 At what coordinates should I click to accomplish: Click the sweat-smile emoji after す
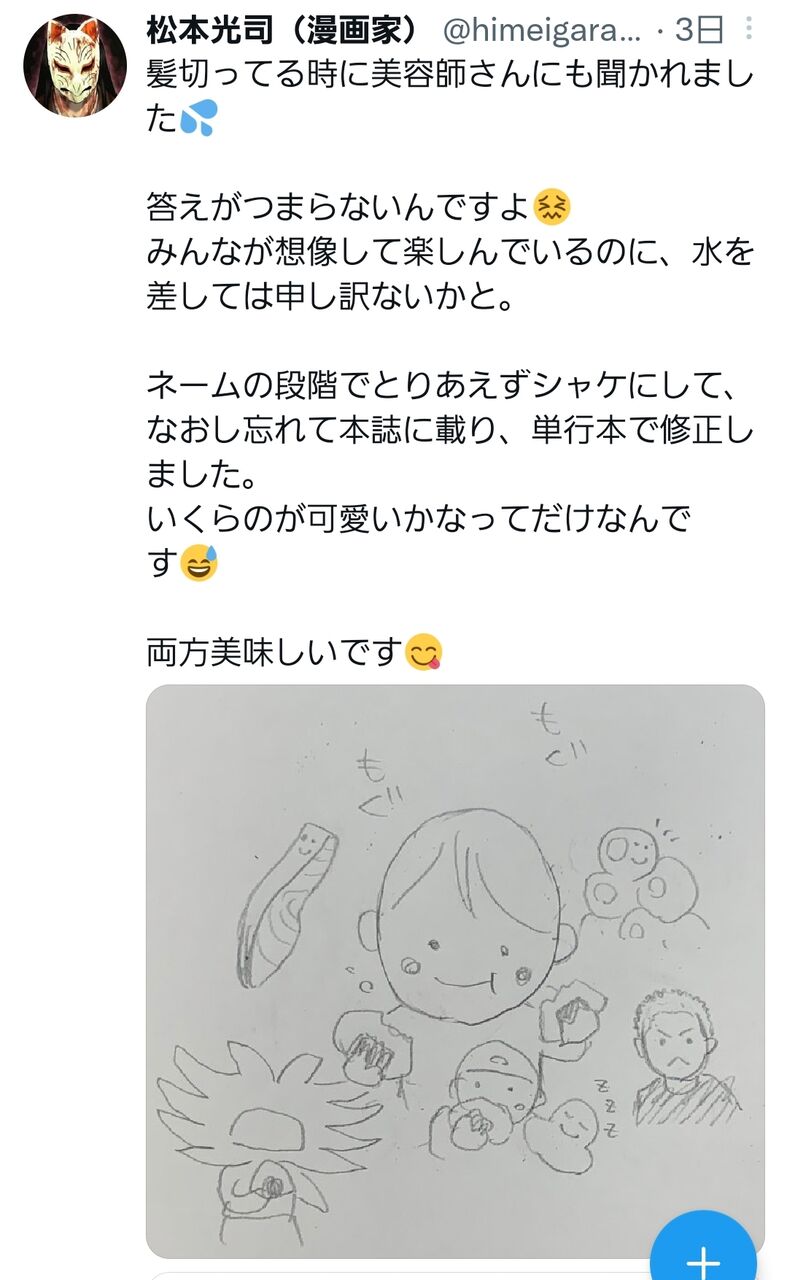pos(199,565)
